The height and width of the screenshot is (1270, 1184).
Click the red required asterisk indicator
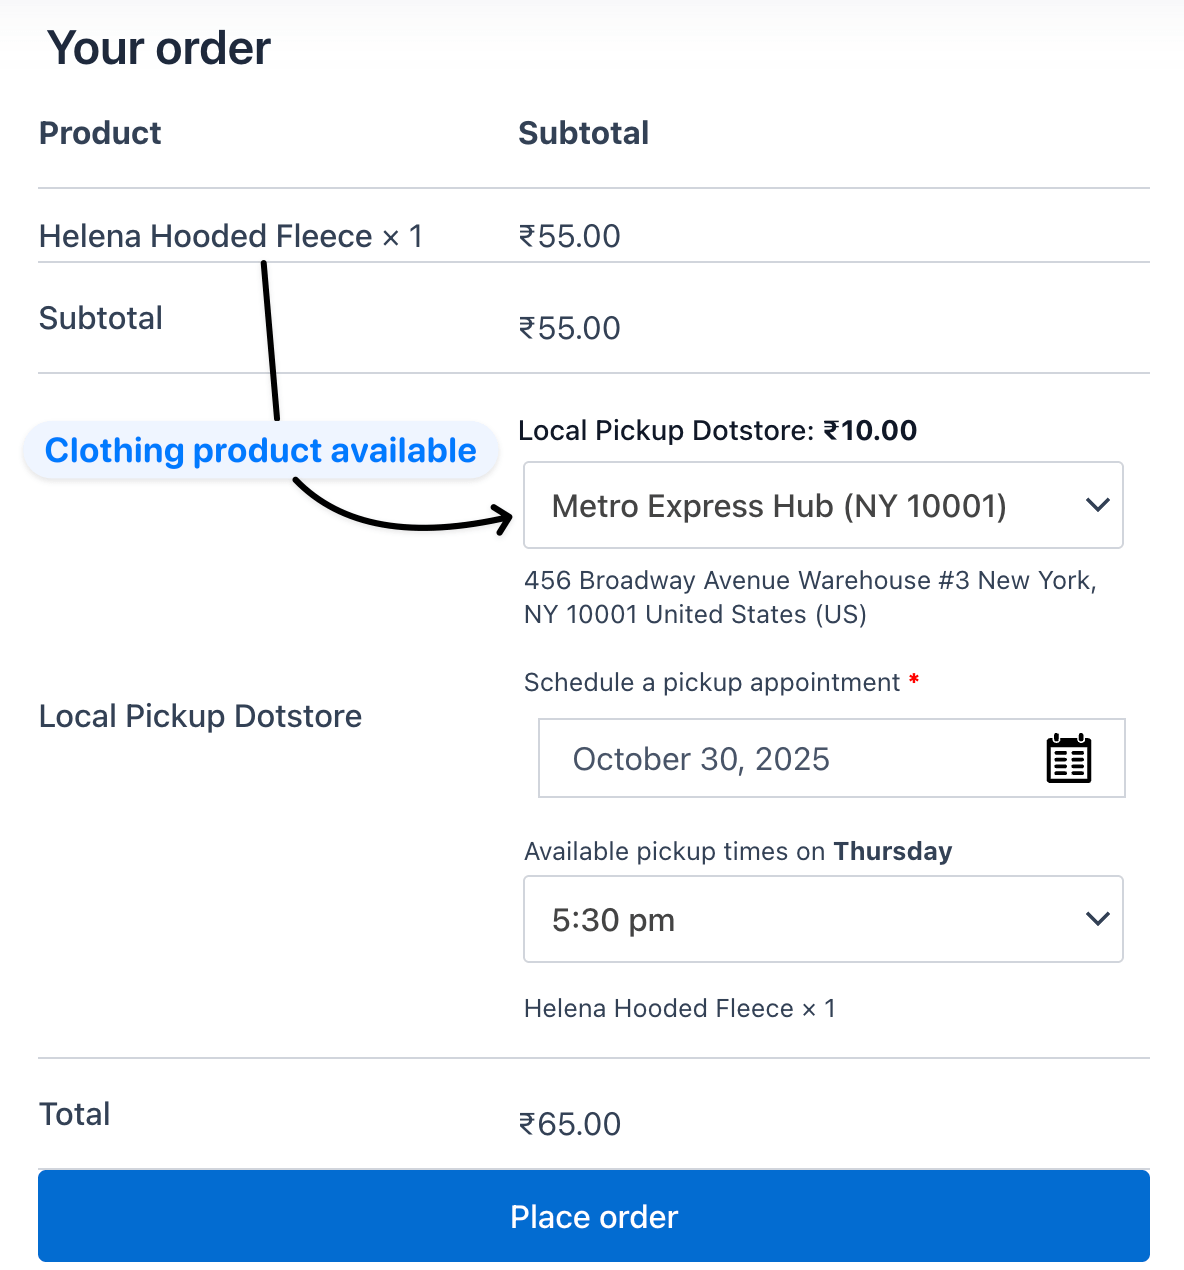tap(914, 680)
